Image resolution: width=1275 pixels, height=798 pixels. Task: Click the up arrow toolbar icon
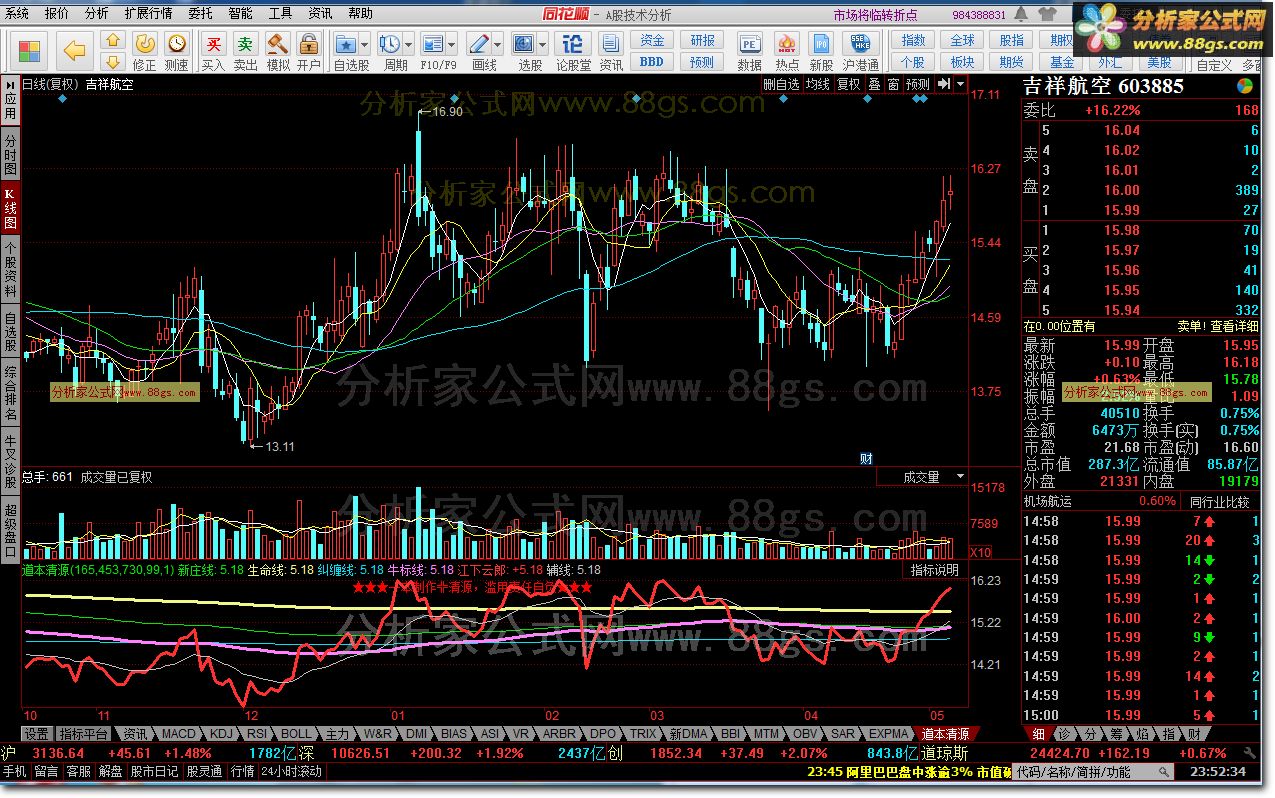pos(113,41)
